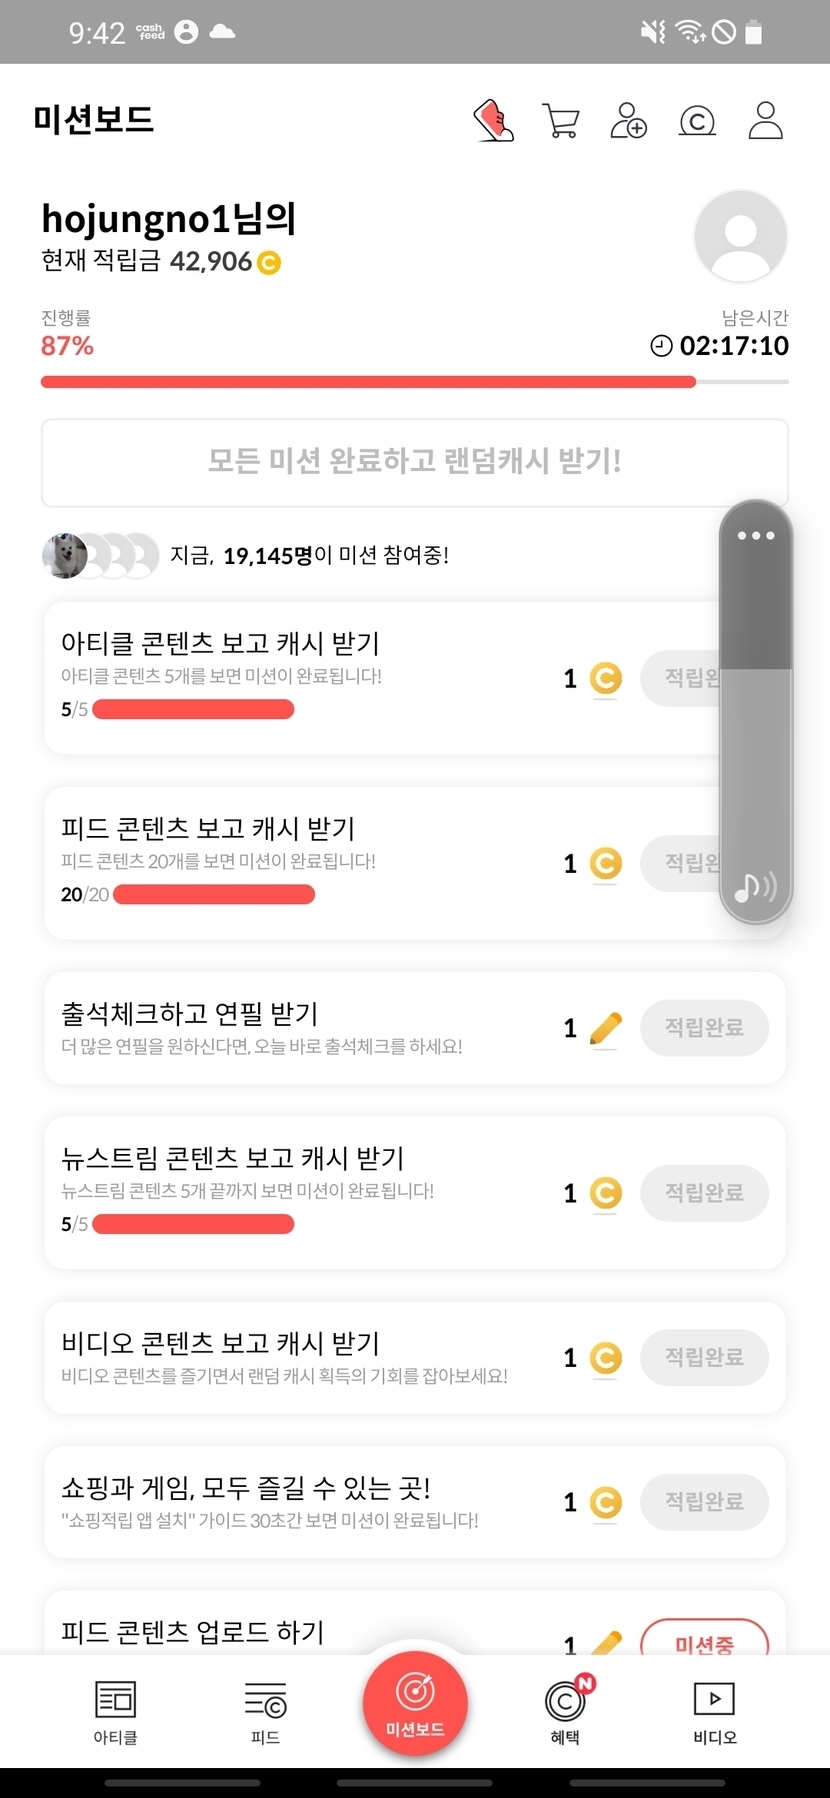This screenshot has height=1798, width=830.
Task: Tap the mission participants avatar group
Action: [x=100, y=556]
